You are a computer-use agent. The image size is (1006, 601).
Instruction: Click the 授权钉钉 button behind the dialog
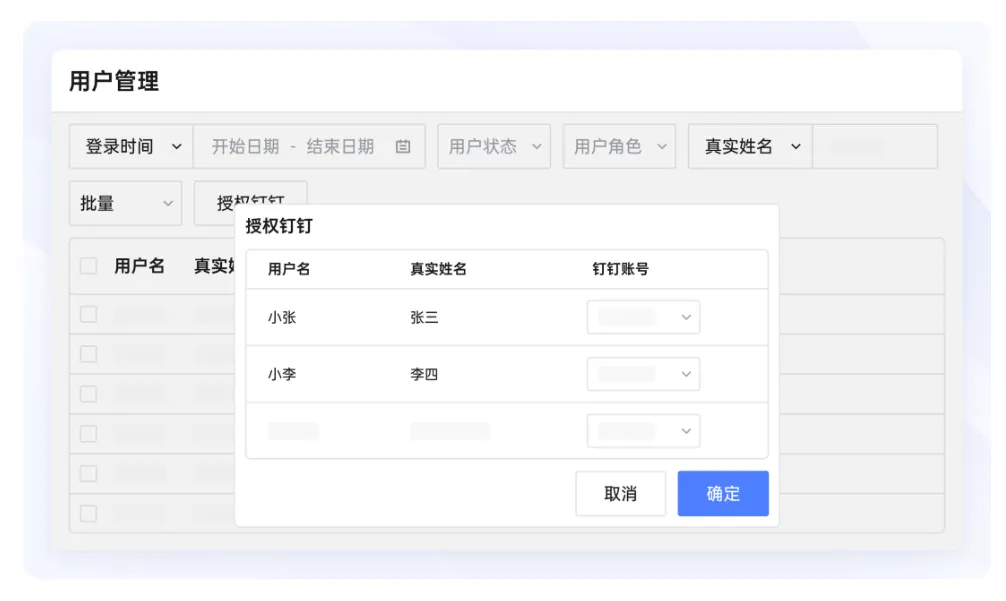(251, 195)
